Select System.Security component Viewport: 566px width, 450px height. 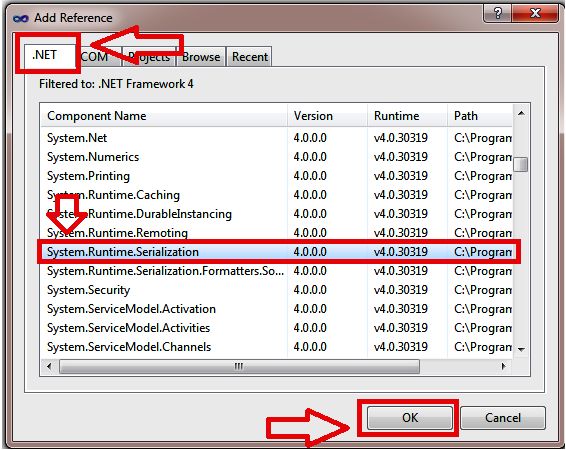click(x=277, y=290)
